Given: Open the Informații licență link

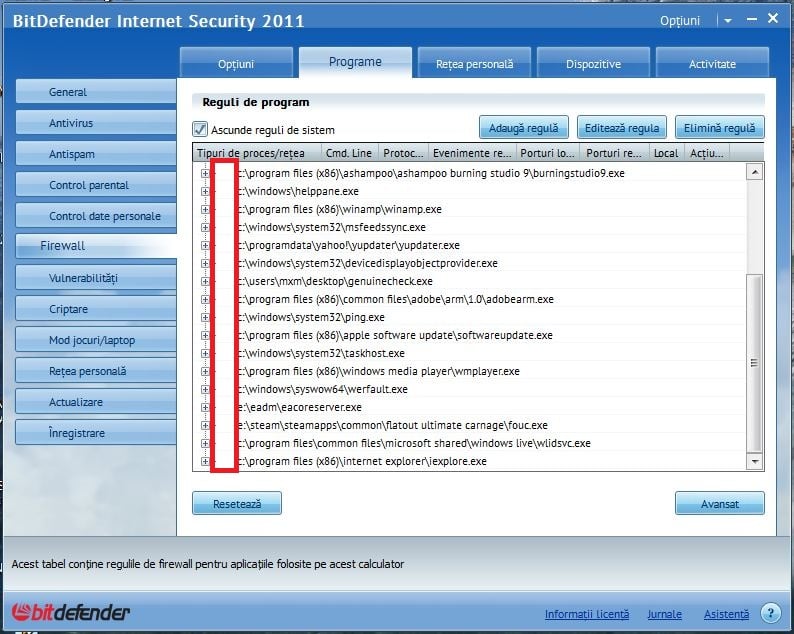Looking at the screenshot, I should click(x=587, y=614).
